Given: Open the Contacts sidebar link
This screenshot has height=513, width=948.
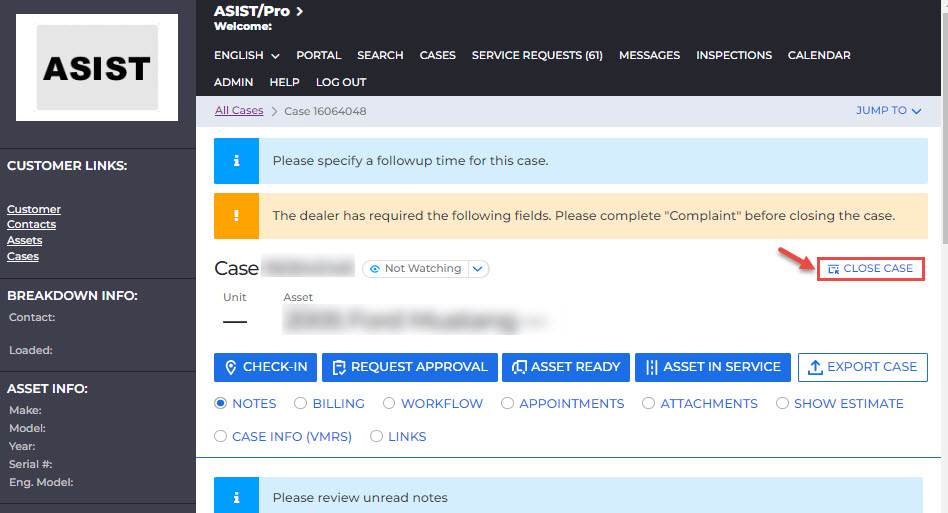Looking at the screenshot, I should tap(31, 224).
